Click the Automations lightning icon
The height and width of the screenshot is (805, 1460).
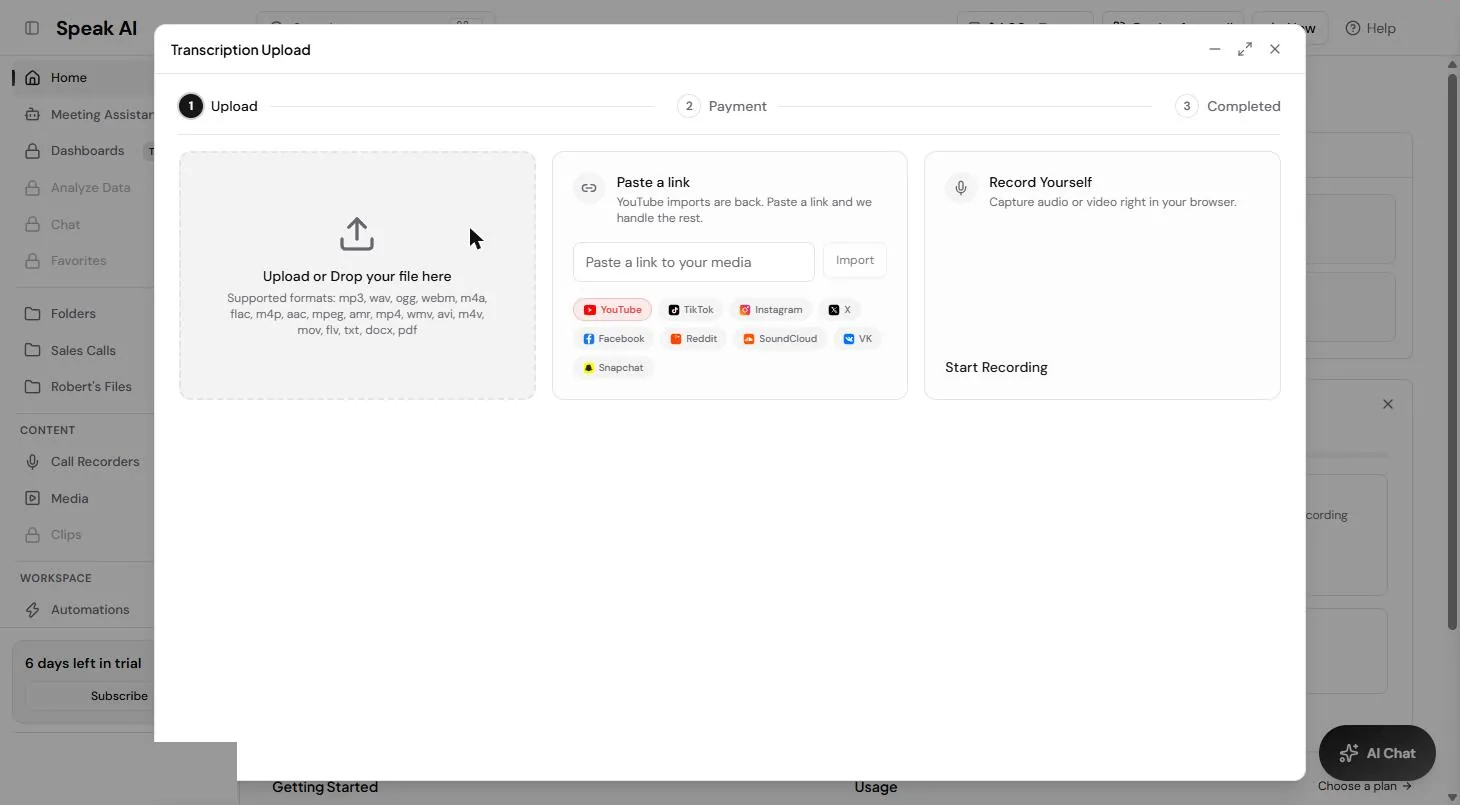(x=33, y=609)
